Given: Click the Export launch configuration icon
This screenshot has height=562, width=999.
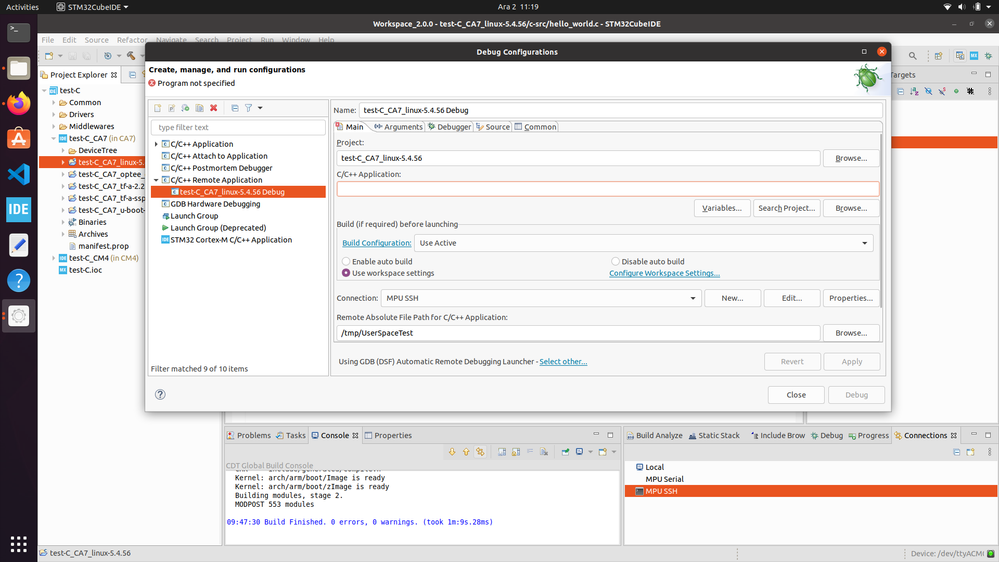Looking at the screenshot, I should point(185,108).
